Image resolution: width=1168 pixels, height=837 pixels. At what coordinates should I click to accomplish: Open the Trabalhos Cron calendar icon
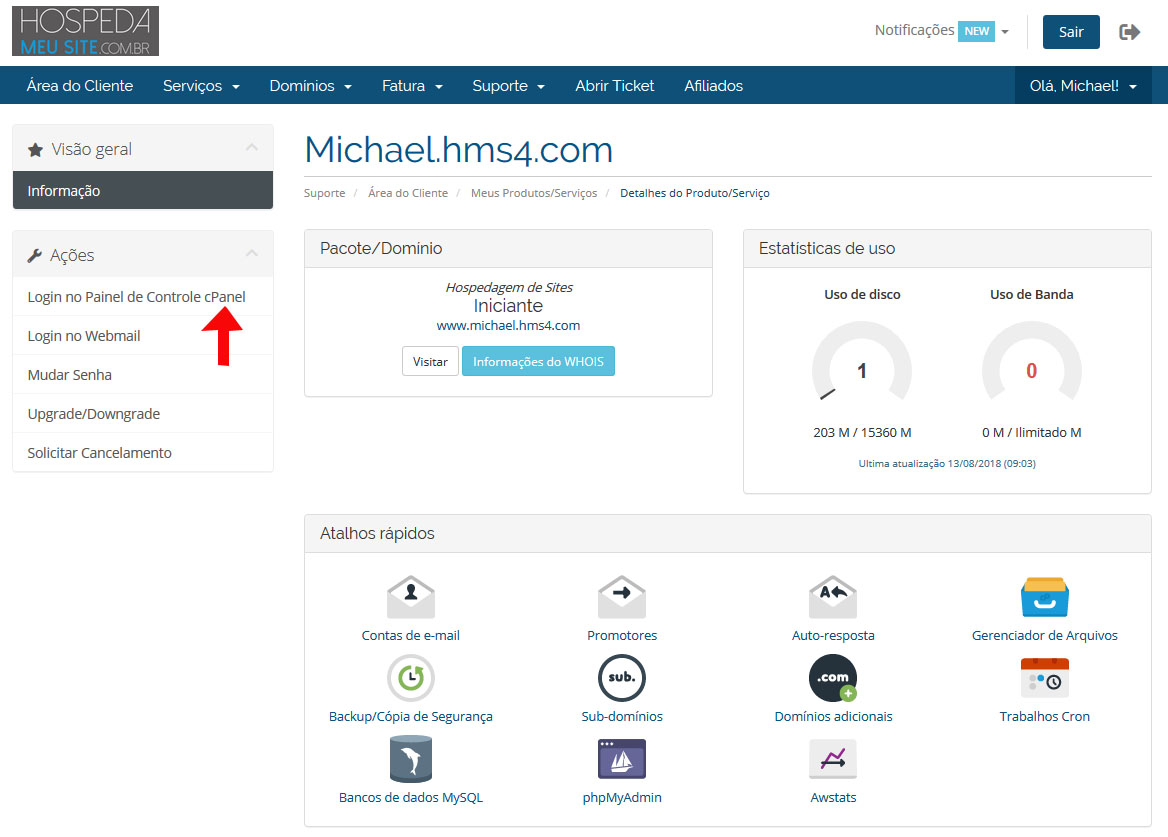point(1044,678)
